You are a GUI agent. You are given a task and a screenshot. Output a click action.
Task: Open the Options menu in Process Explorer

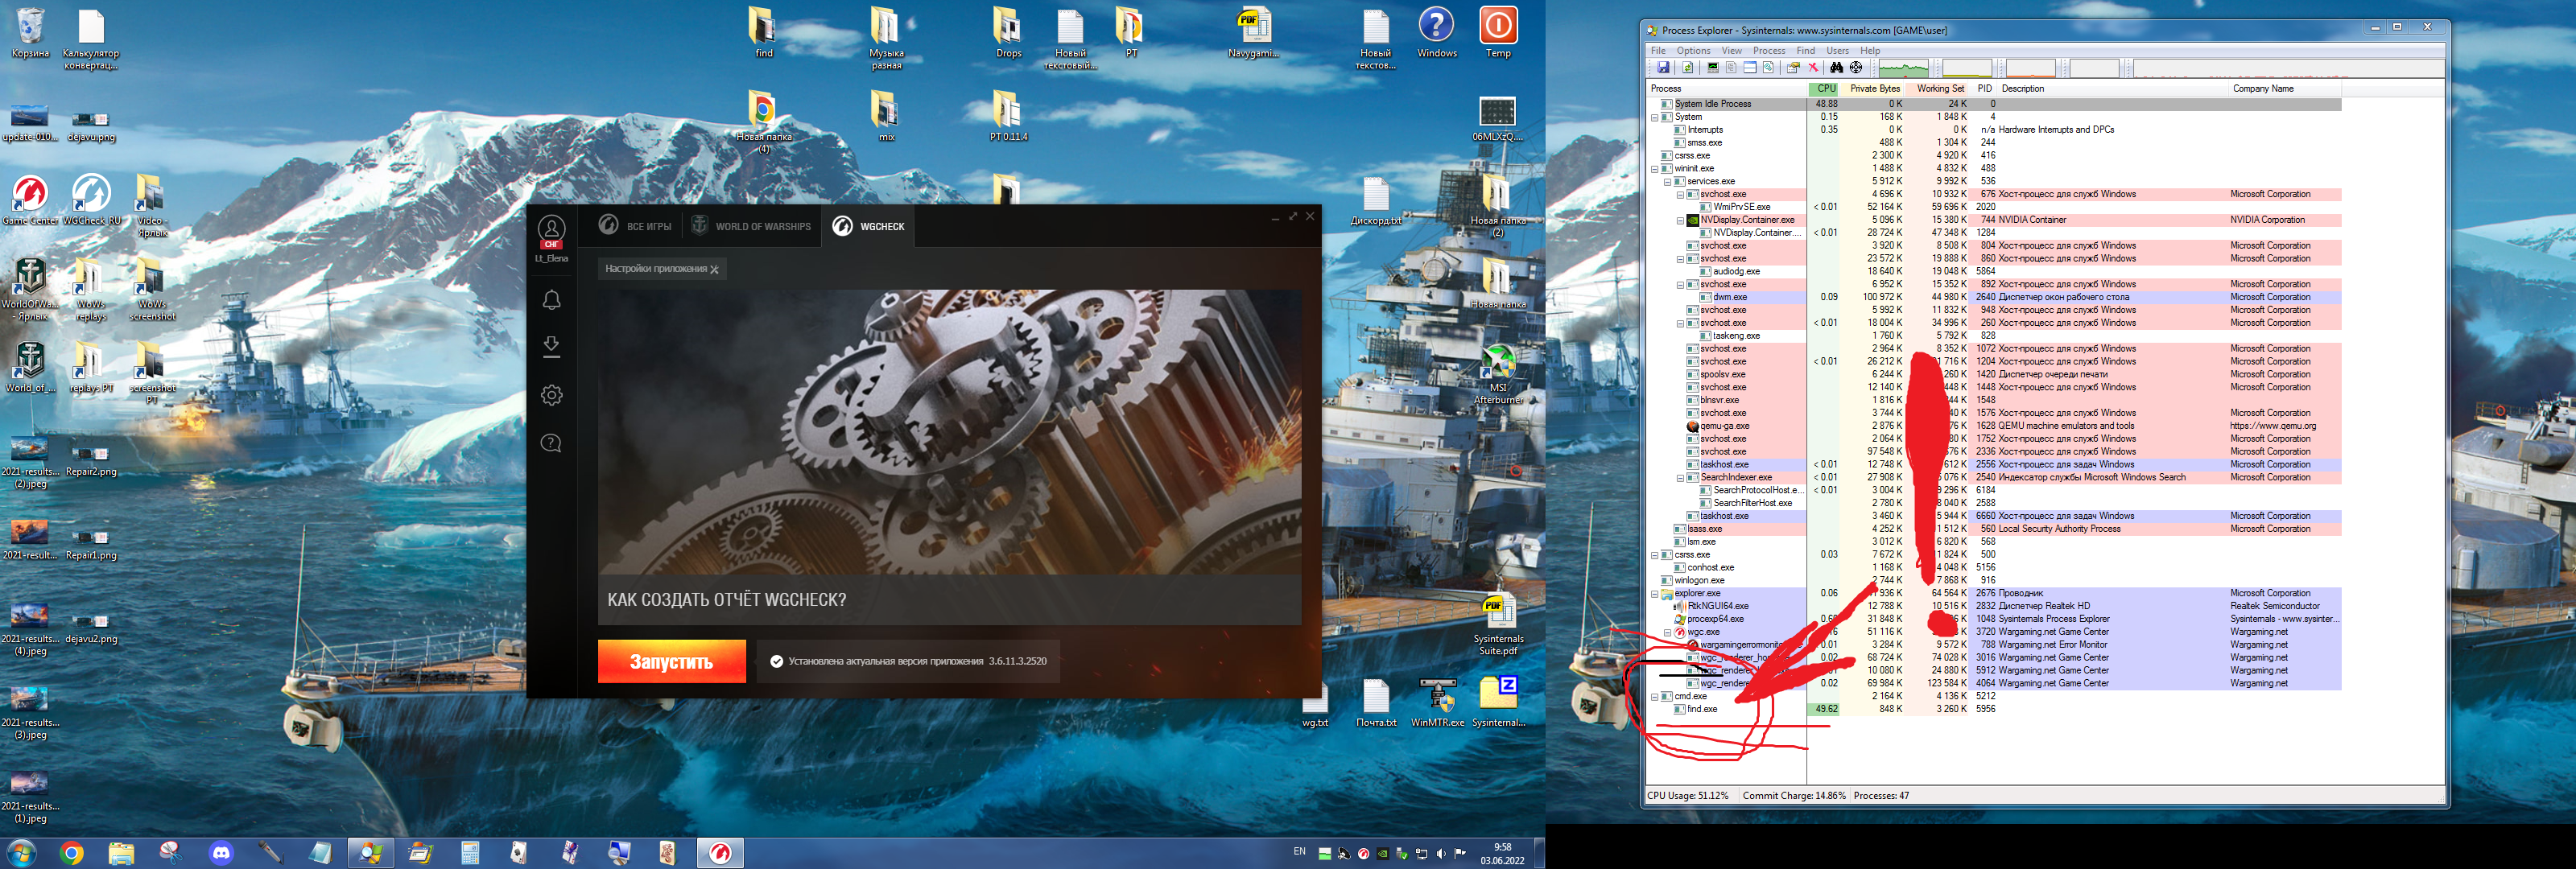click(x=1693, y=50)
